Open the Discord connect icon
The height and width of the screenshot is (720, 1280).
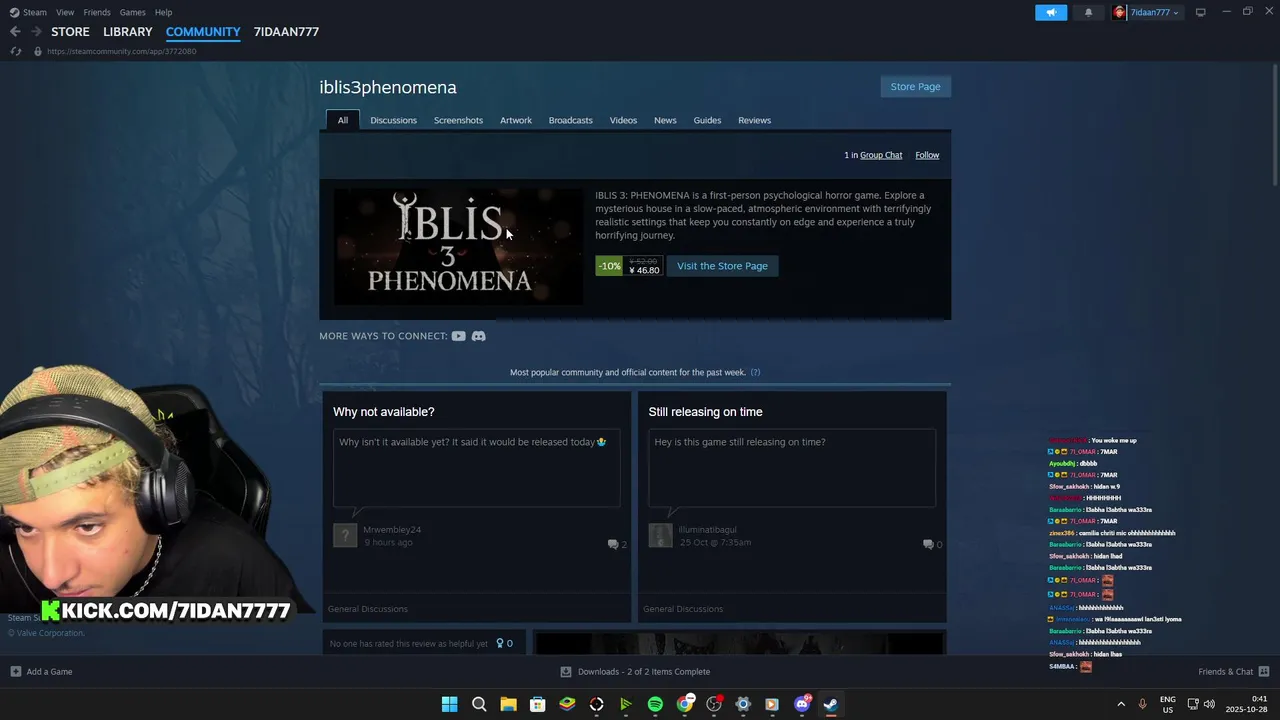(x=478, y=336)
